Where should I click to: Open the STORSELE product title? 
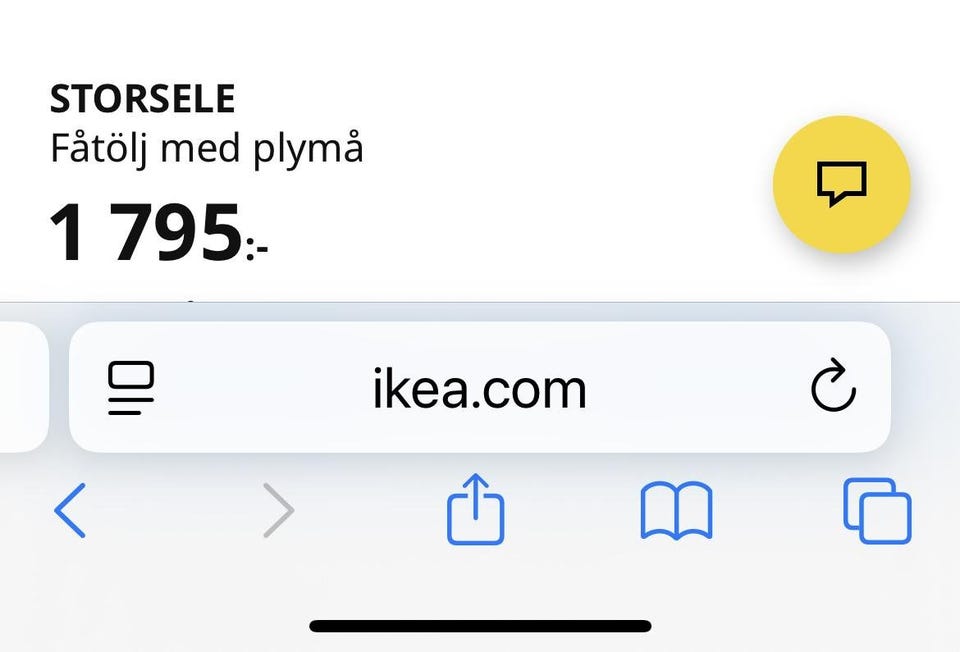142,100
